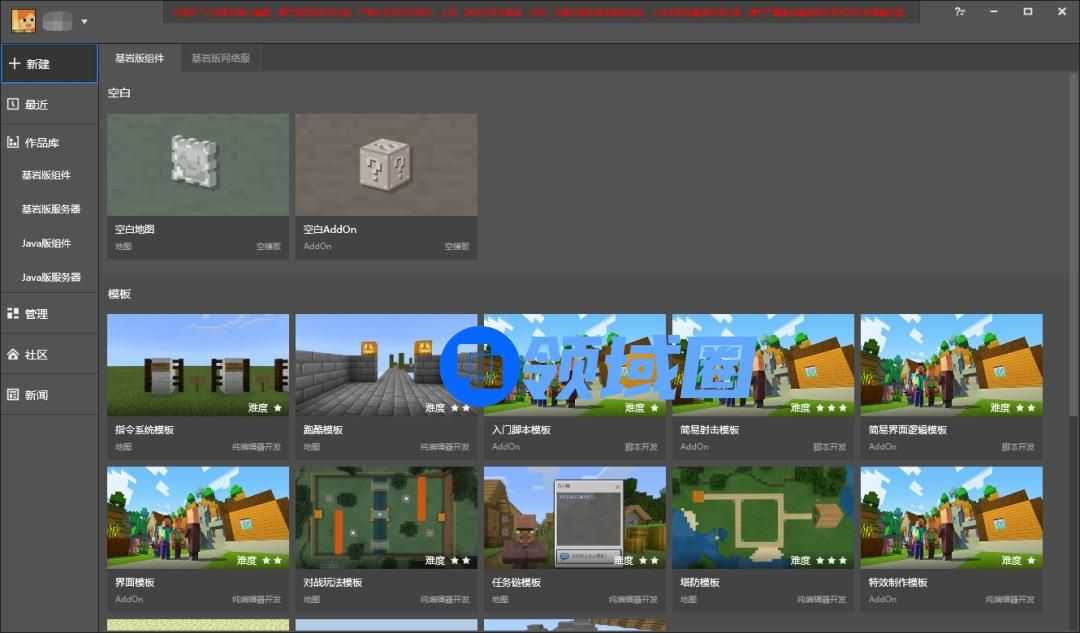This screenshot has height=633, width=1080.
Task: Choose the 空白AddOn lucky block thumbnail
Action: [x=385, y=164]
